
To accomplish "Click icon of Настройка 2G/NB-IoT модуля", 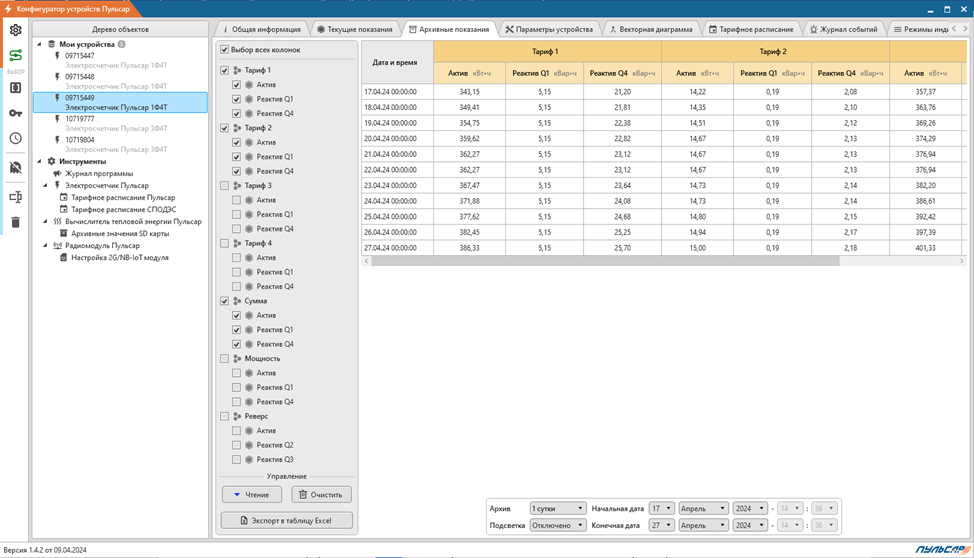I will (63, 257).
